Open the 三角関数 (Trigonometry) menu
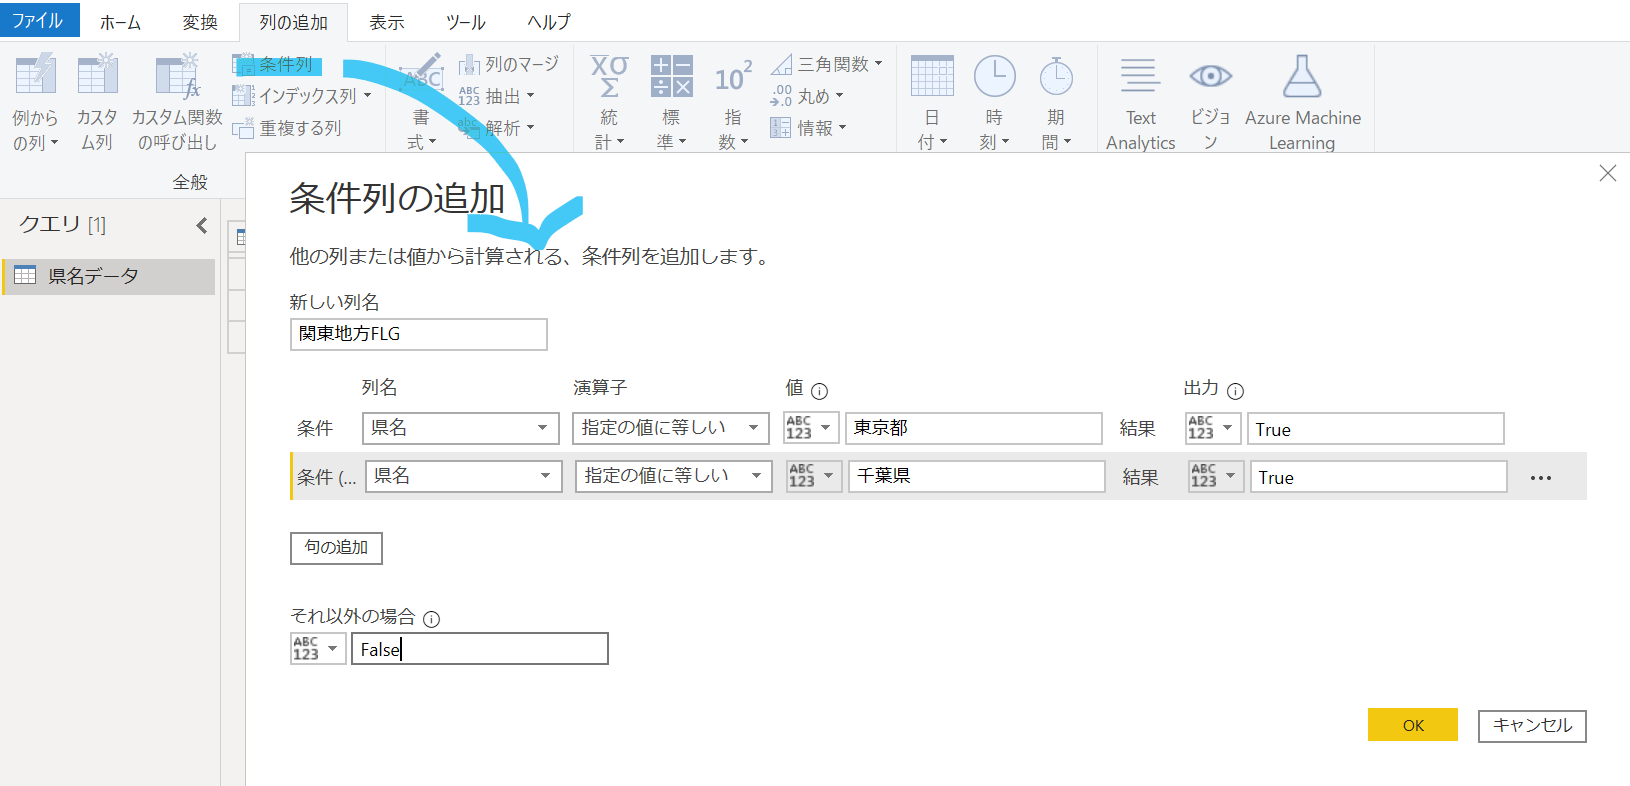Viewport: 1630px width, 786px height. (x=827, y=64)
